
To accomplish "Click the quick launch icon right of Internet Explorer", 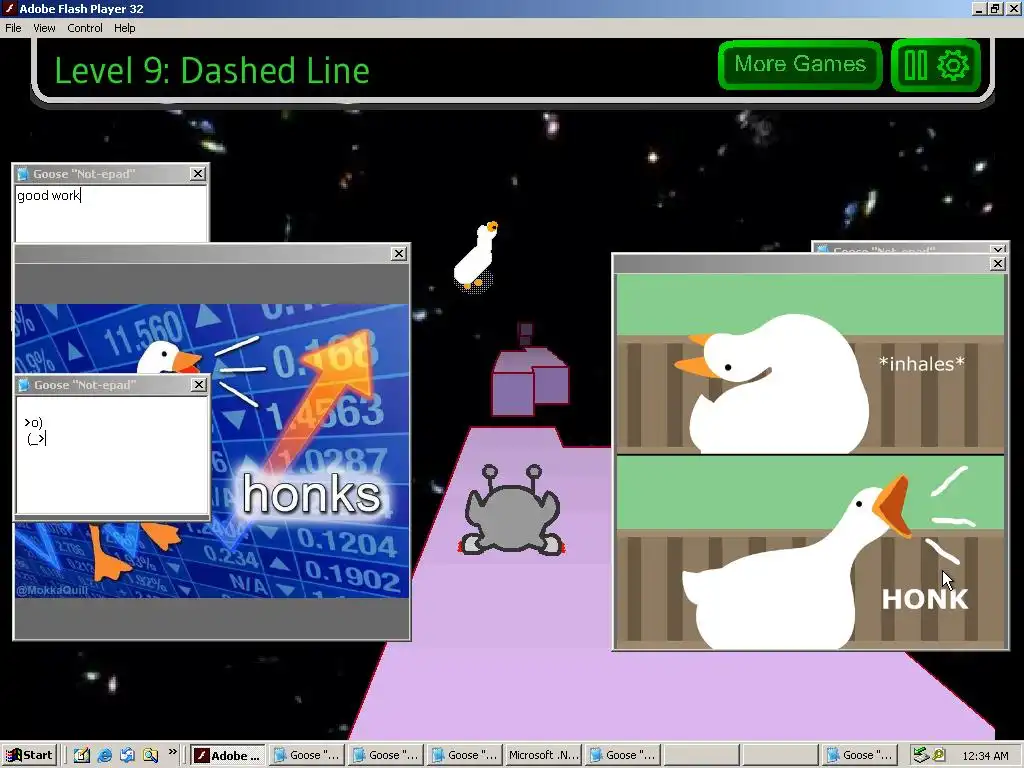I will pyautogui.click(x=127, y=755).
